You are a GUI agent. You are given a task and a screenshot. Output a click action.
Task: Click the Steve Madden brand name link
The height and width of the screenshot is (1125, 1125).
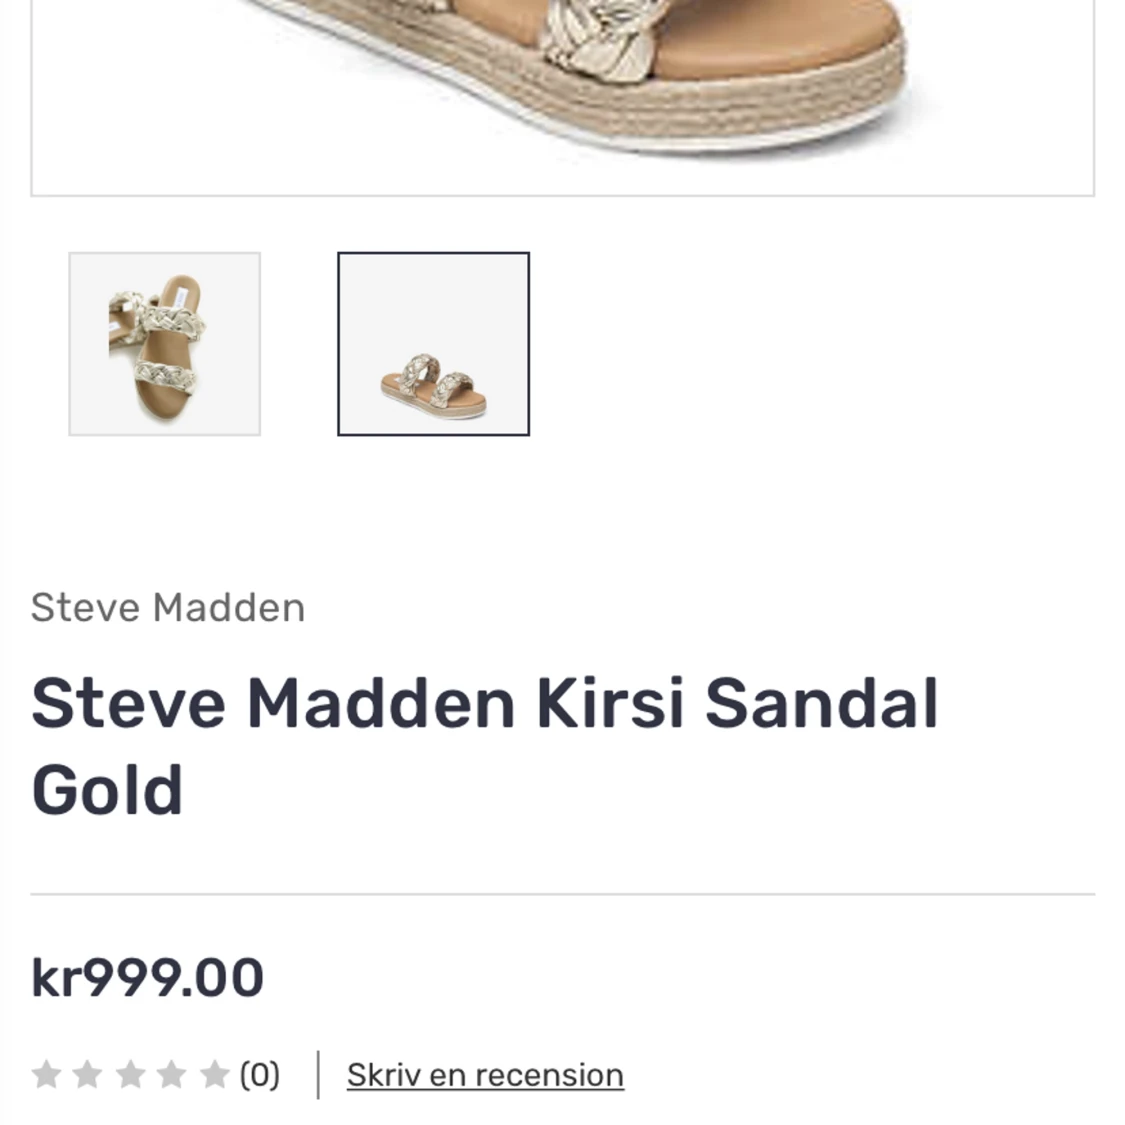[x=168, y=607]
